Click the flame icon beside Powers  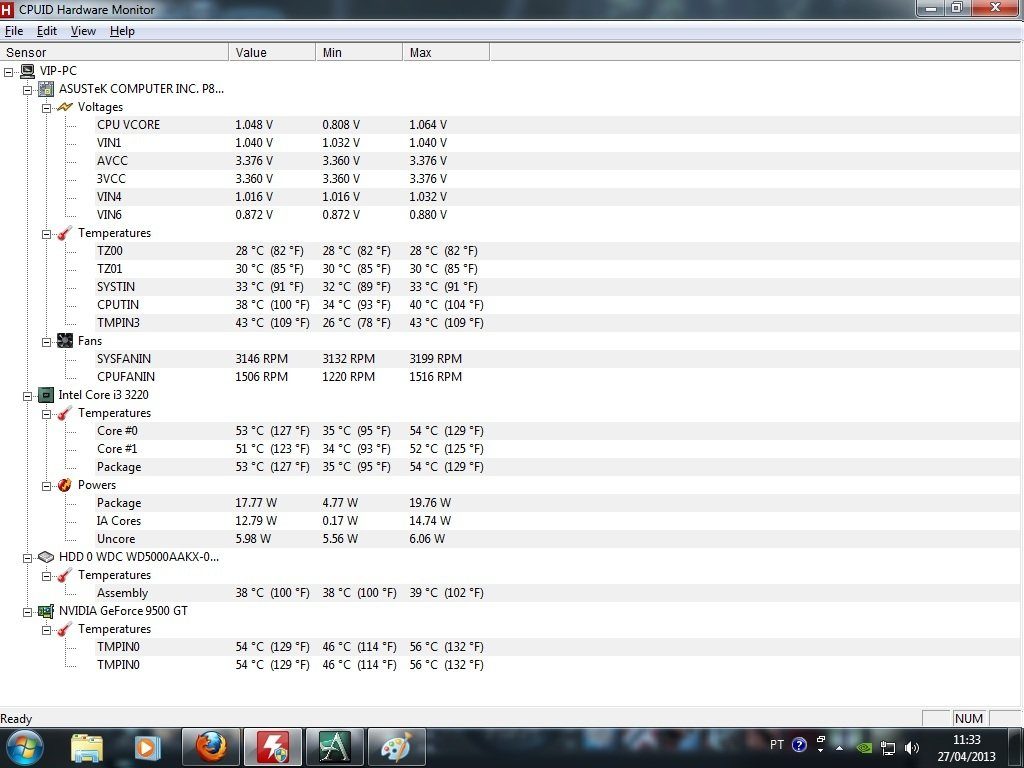65,485
